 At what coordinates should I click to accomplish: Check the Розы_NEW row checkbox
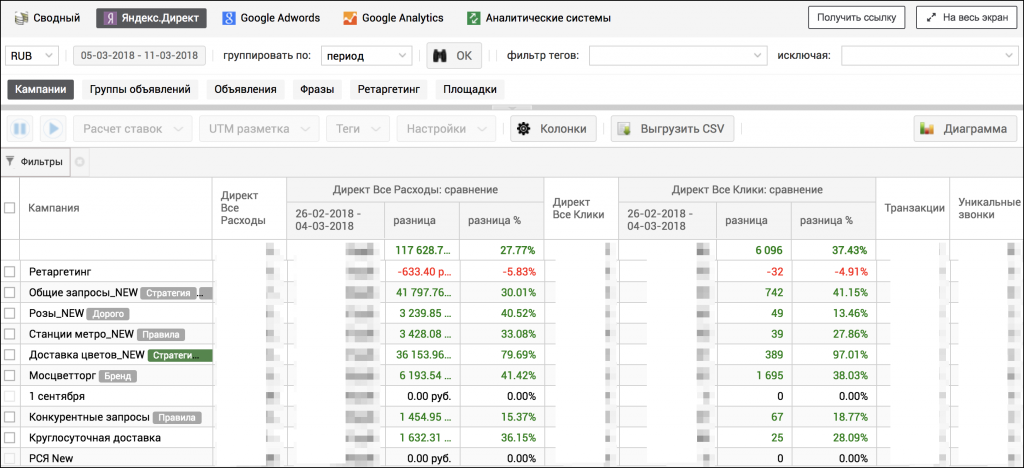coord(10,313)
